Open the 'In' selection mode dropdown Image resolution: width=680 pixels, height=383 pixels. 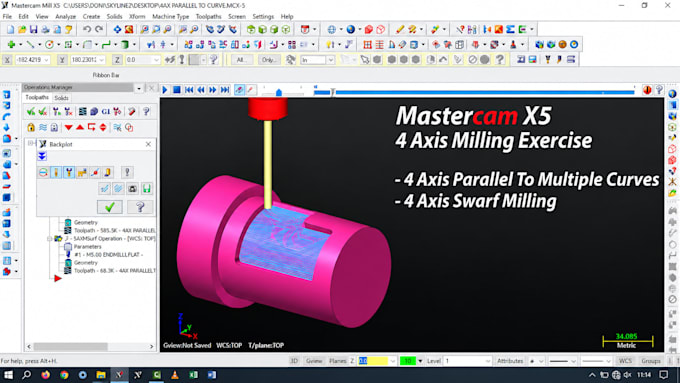click(330, 60)
